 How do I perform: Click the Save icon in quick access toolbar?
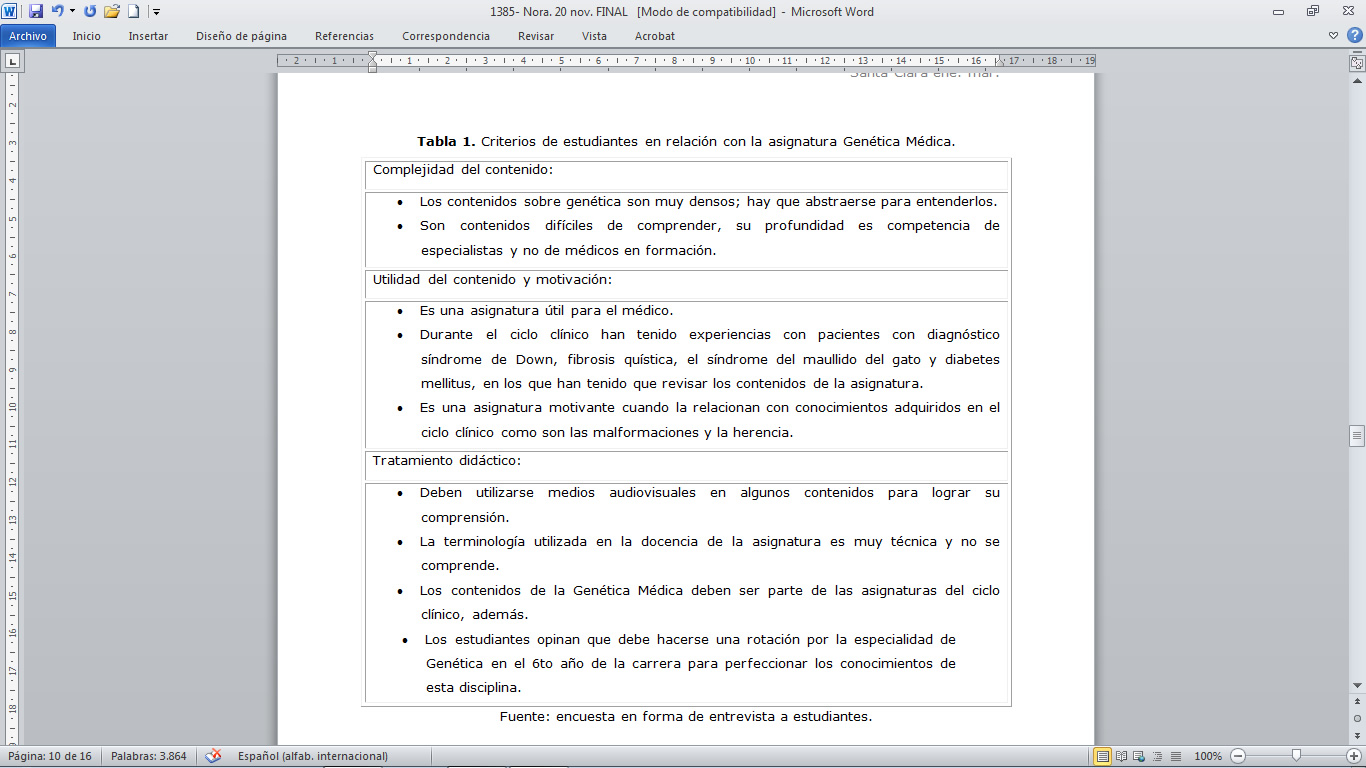click(36, 12)
